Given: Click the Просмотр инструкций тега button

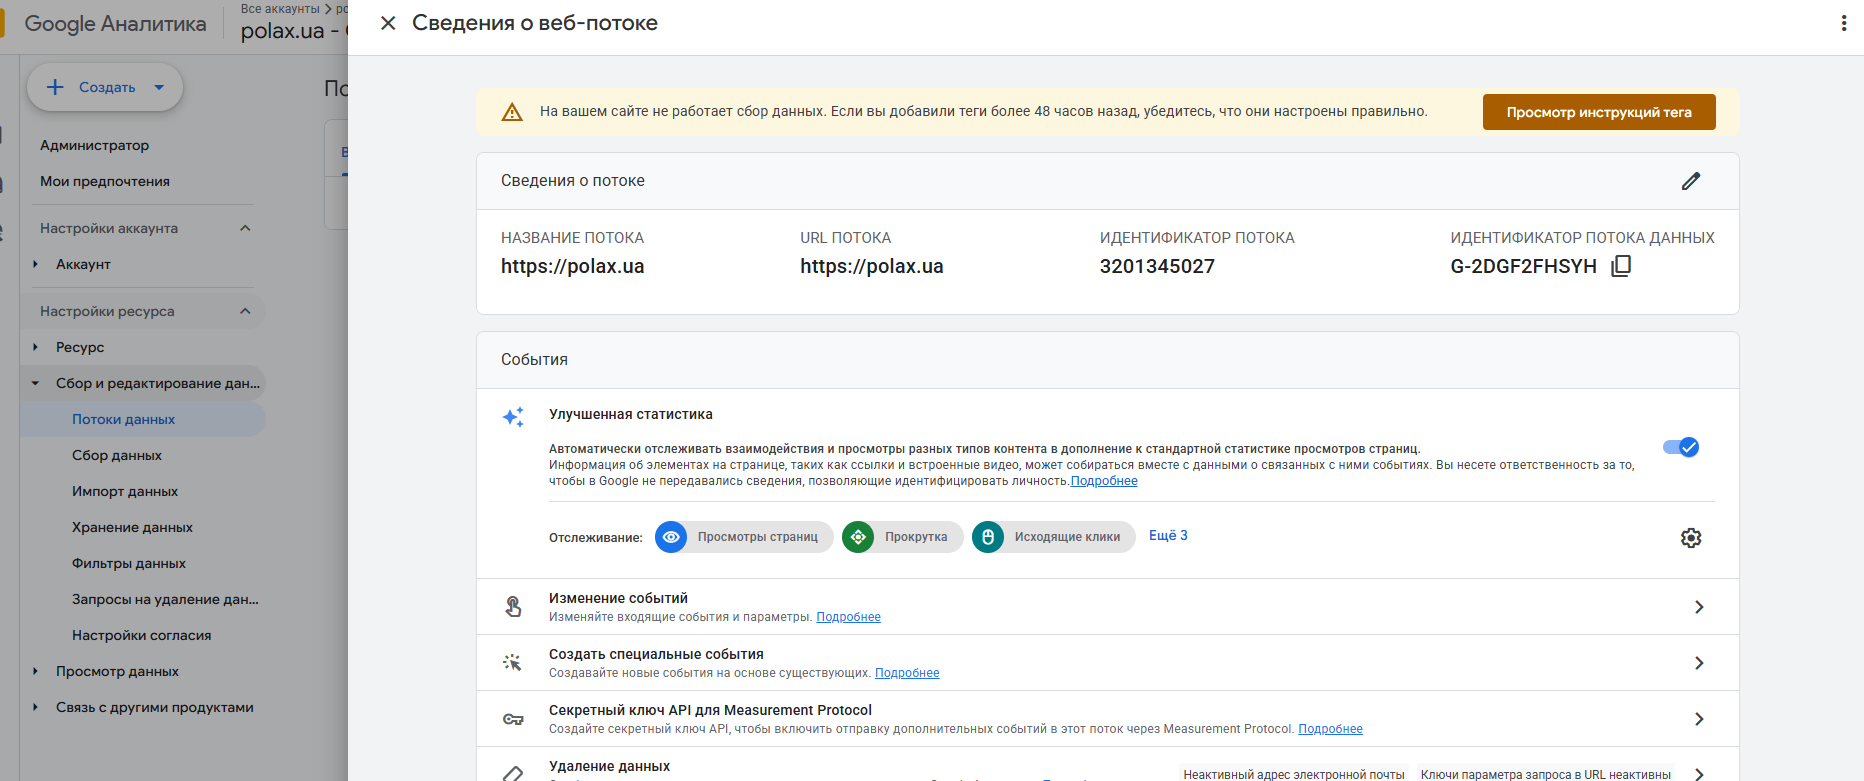Looking at the screenshot, I should 1599,112.
